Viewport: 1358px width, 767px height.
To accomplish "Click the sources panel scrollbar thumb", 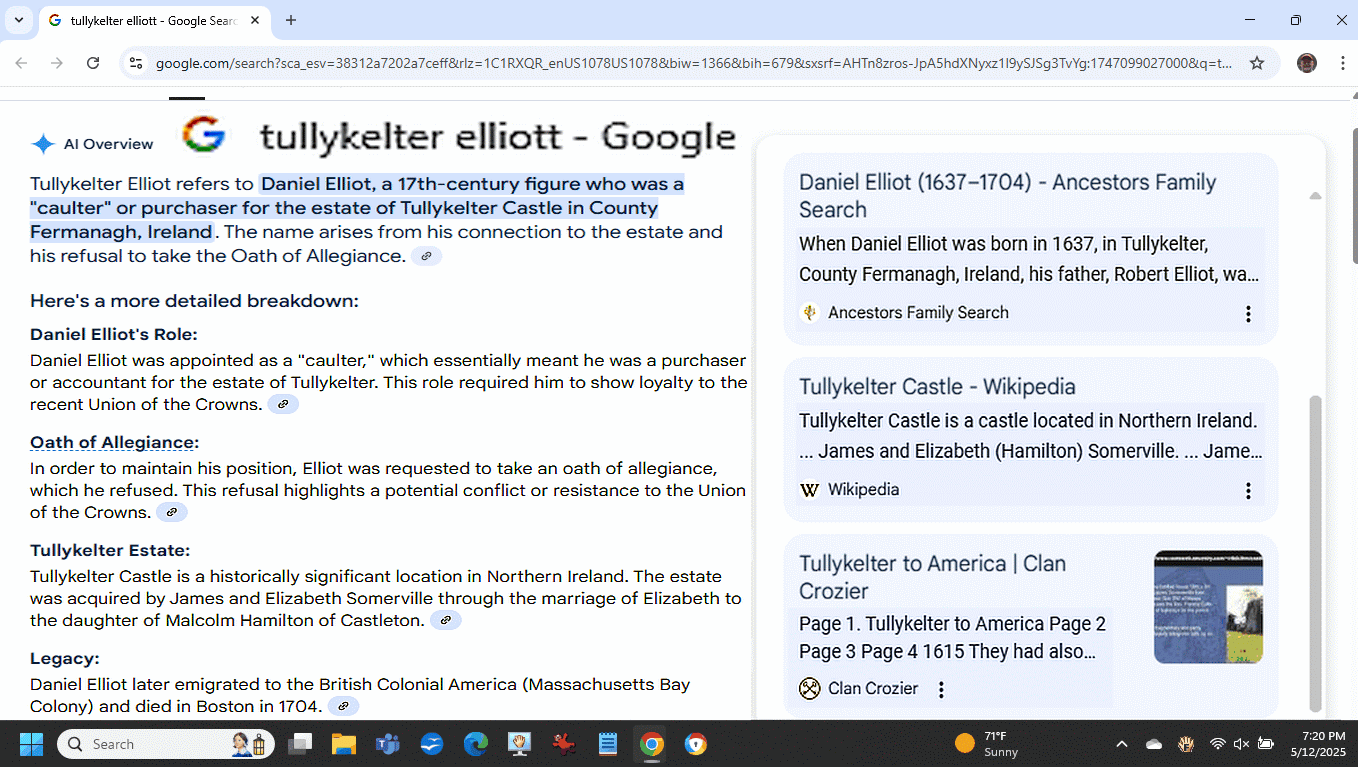I will coord(1315,553).
